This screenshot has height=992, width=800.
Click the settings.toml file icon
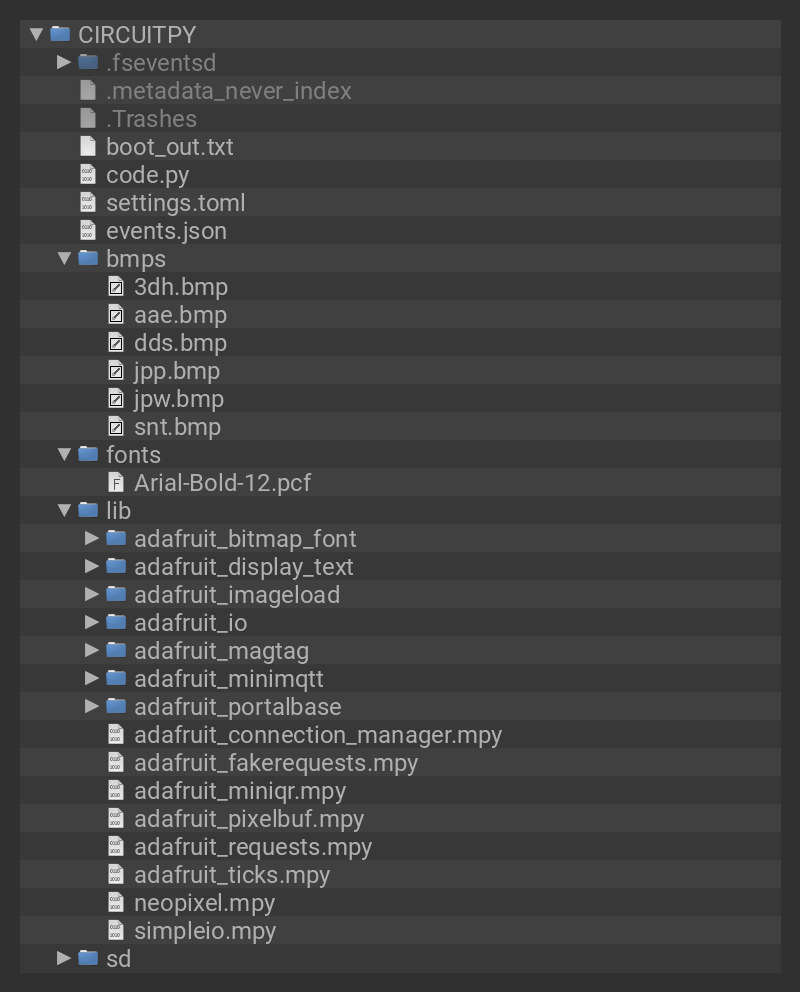88,203
